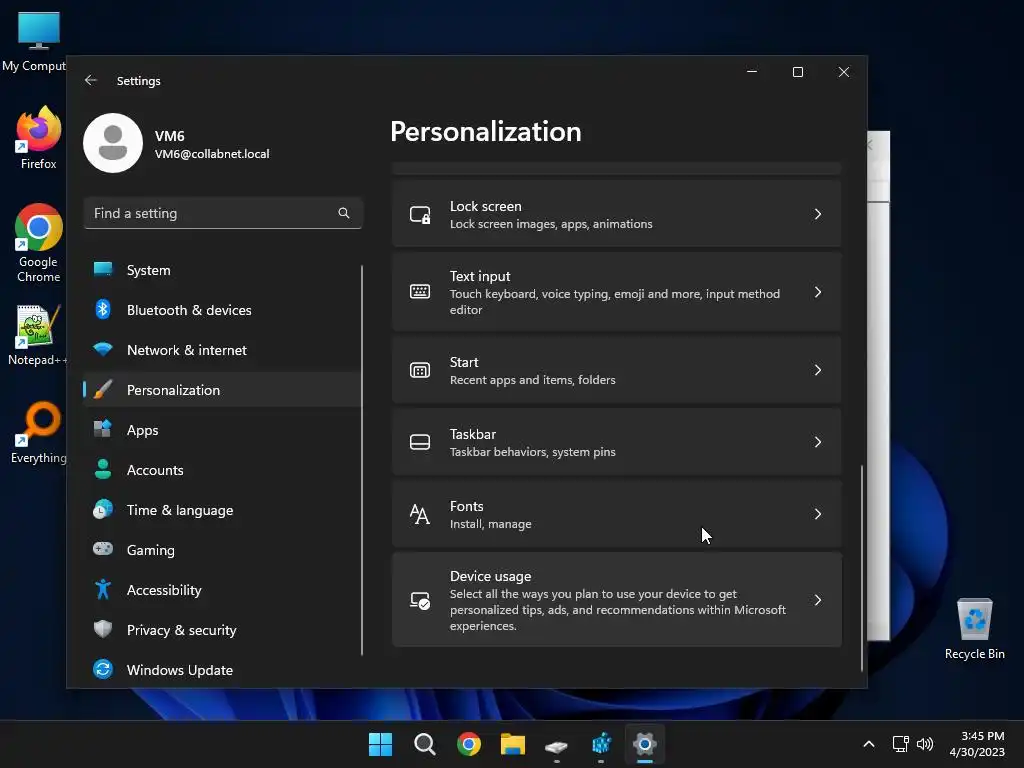The image size is (1024, 768).
Task: Click the Text input keyboard icon
Action: coord(420,292)
